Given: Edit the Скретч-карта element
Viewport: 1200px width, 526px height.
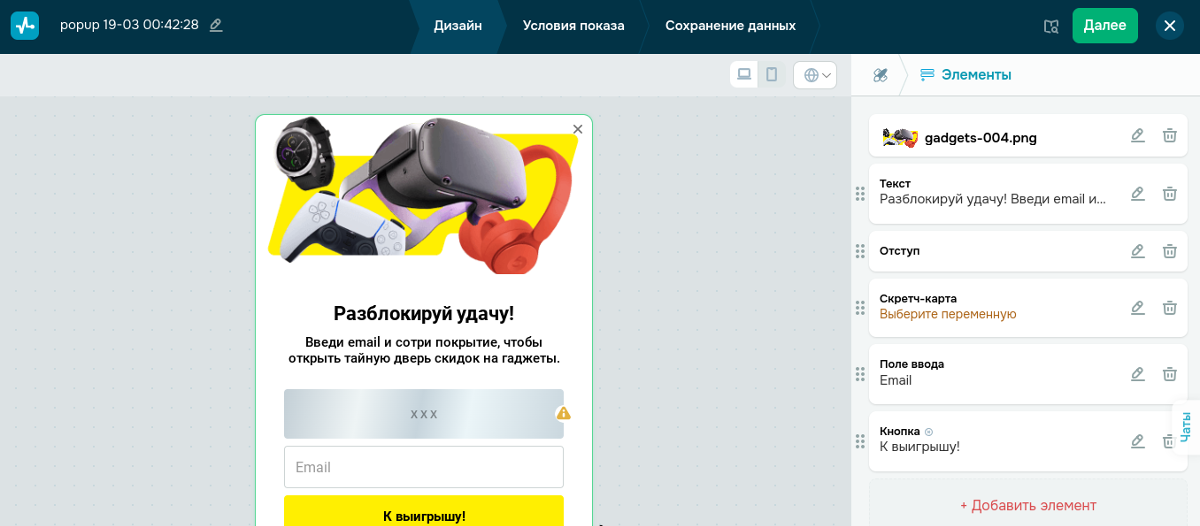Looking at the screenshot, I should coord(1137,308).
